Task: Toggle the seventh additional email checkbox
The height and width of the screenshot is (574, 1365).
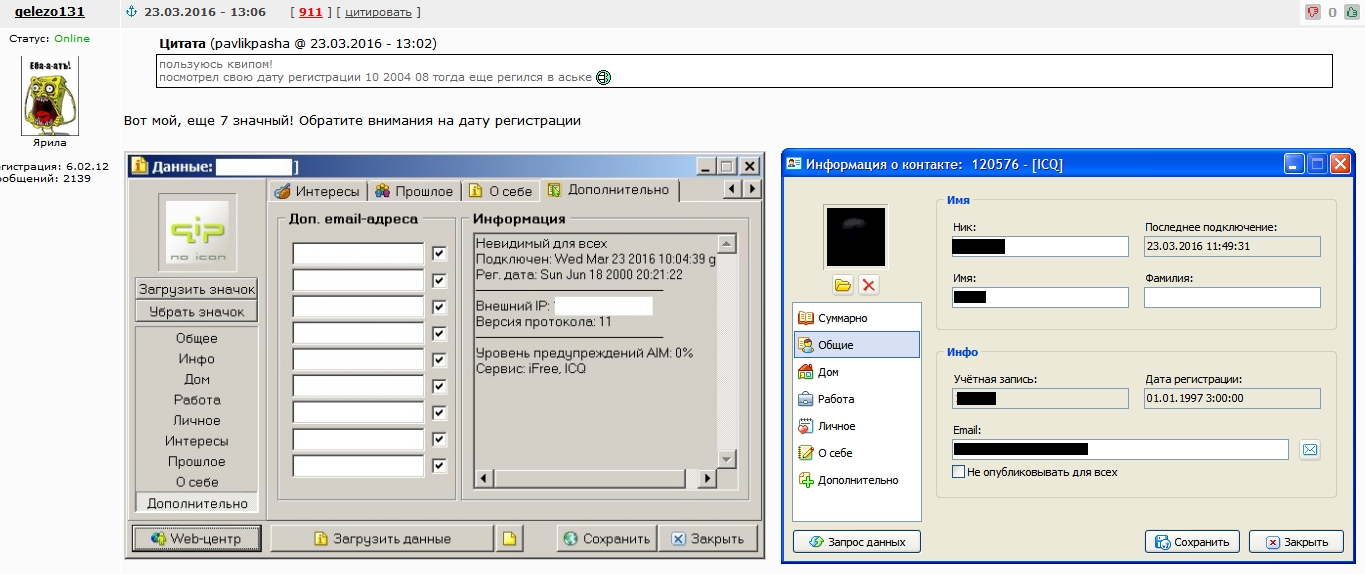Action: [x=439, y=413]
